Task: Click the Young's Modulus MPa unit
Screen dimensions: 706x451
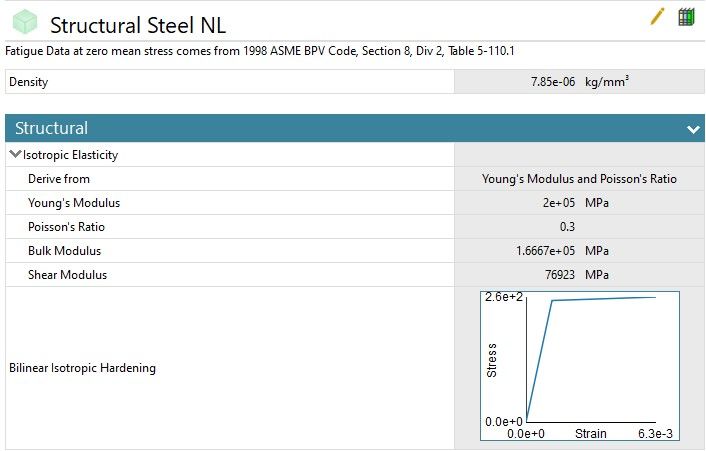Action: pos(597,203)
